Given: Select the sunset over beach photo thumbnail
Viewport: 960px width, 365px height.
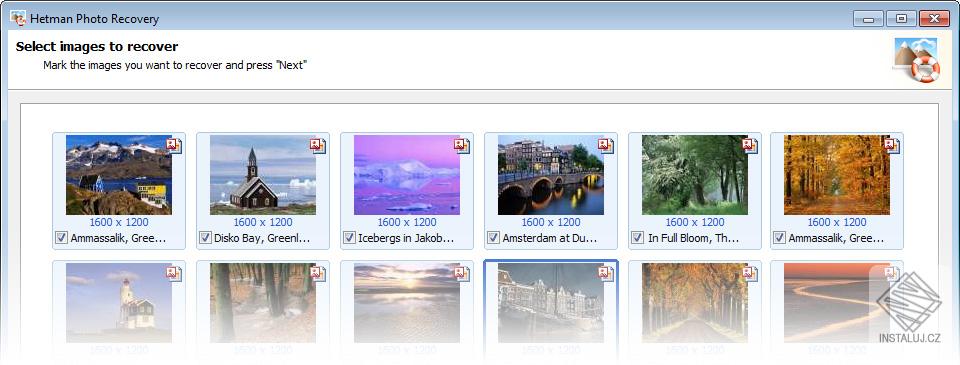Looking at the screenshot, I should (x=407, y=303).
